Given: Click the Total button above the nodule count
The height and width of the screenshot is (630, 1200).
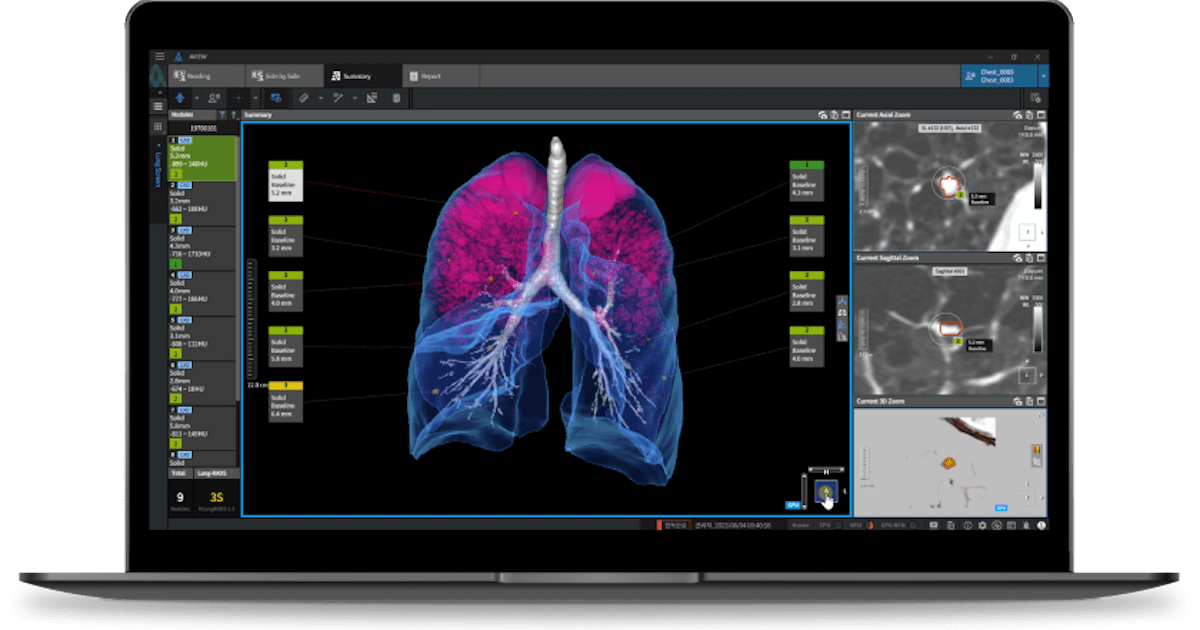Looking at the screenshot, I should pos(180,472).
